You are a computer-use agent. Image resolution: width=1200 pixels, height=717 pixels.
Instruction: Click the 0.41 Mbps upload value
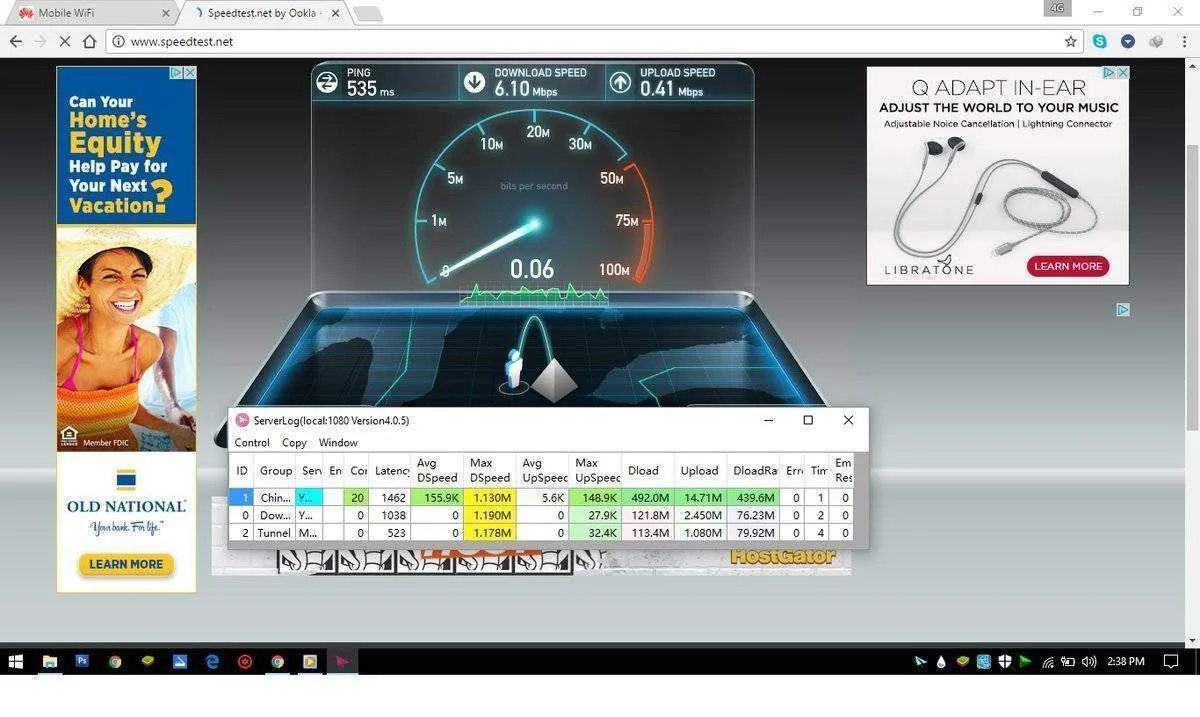(x=671, y=89)
